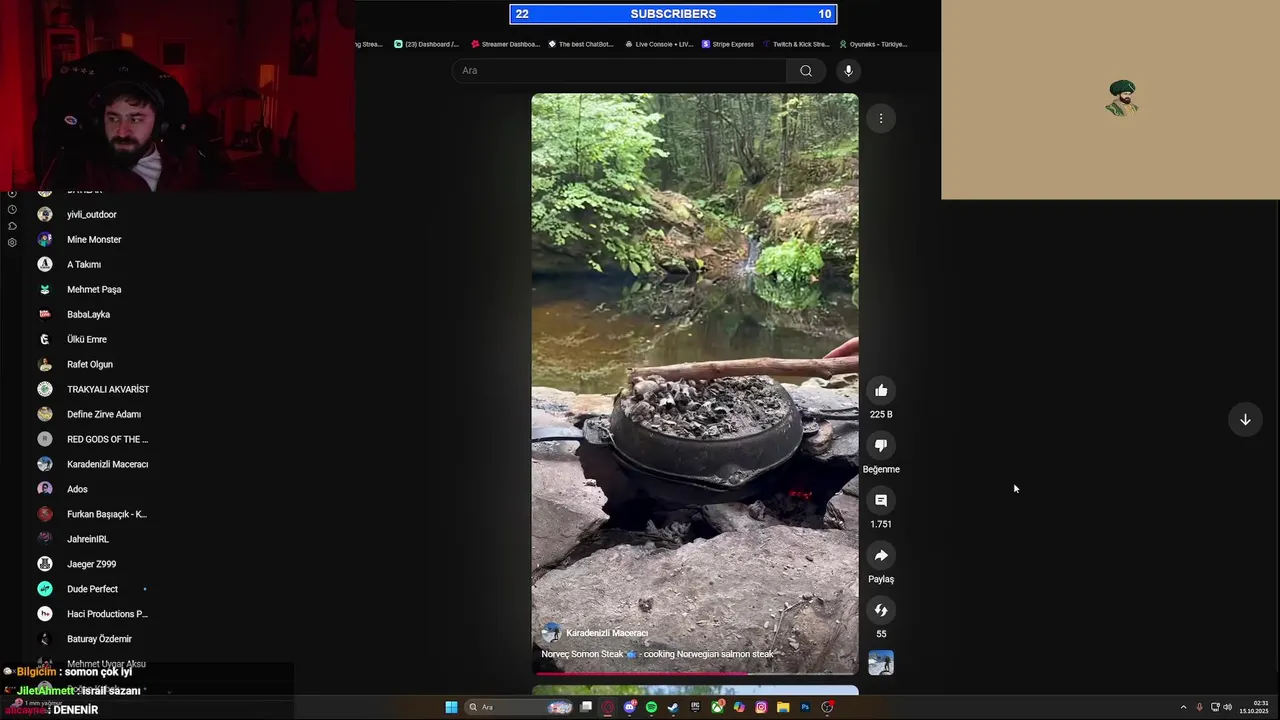Open Streamer Dashboard bookmark

(x=506, y=44)
